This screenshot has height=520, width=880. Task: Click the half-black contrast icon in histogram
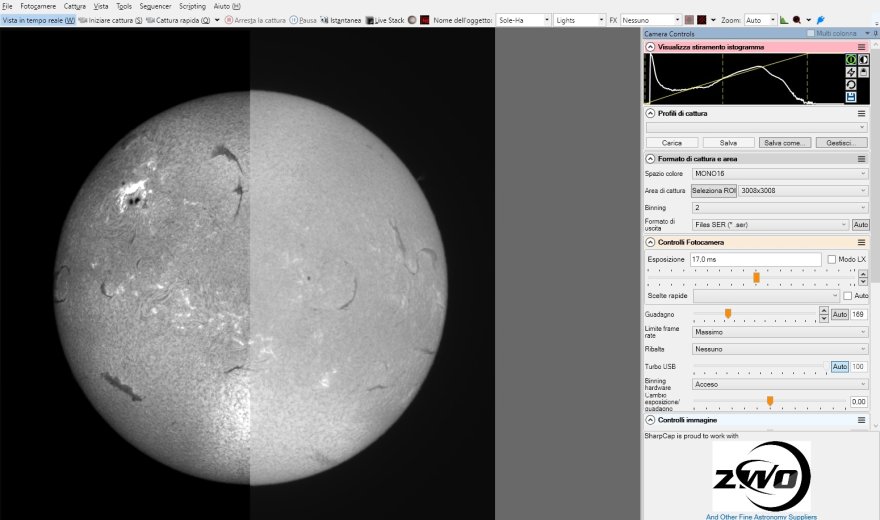(x=863, y=60)
